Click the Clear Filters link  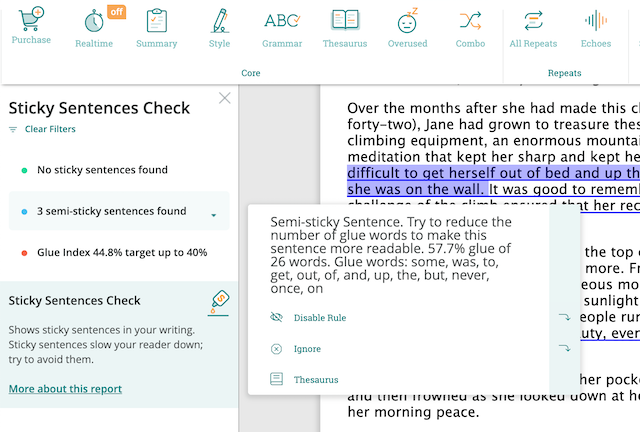coord(50,129)
